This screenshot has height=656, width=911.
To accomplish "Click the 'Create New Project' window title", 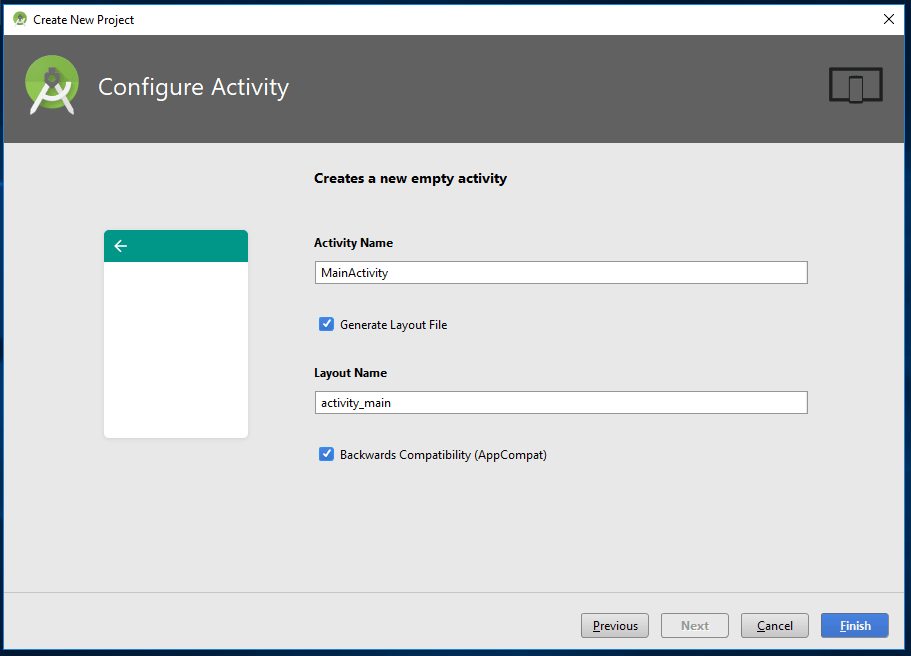I will click(83, 20).
